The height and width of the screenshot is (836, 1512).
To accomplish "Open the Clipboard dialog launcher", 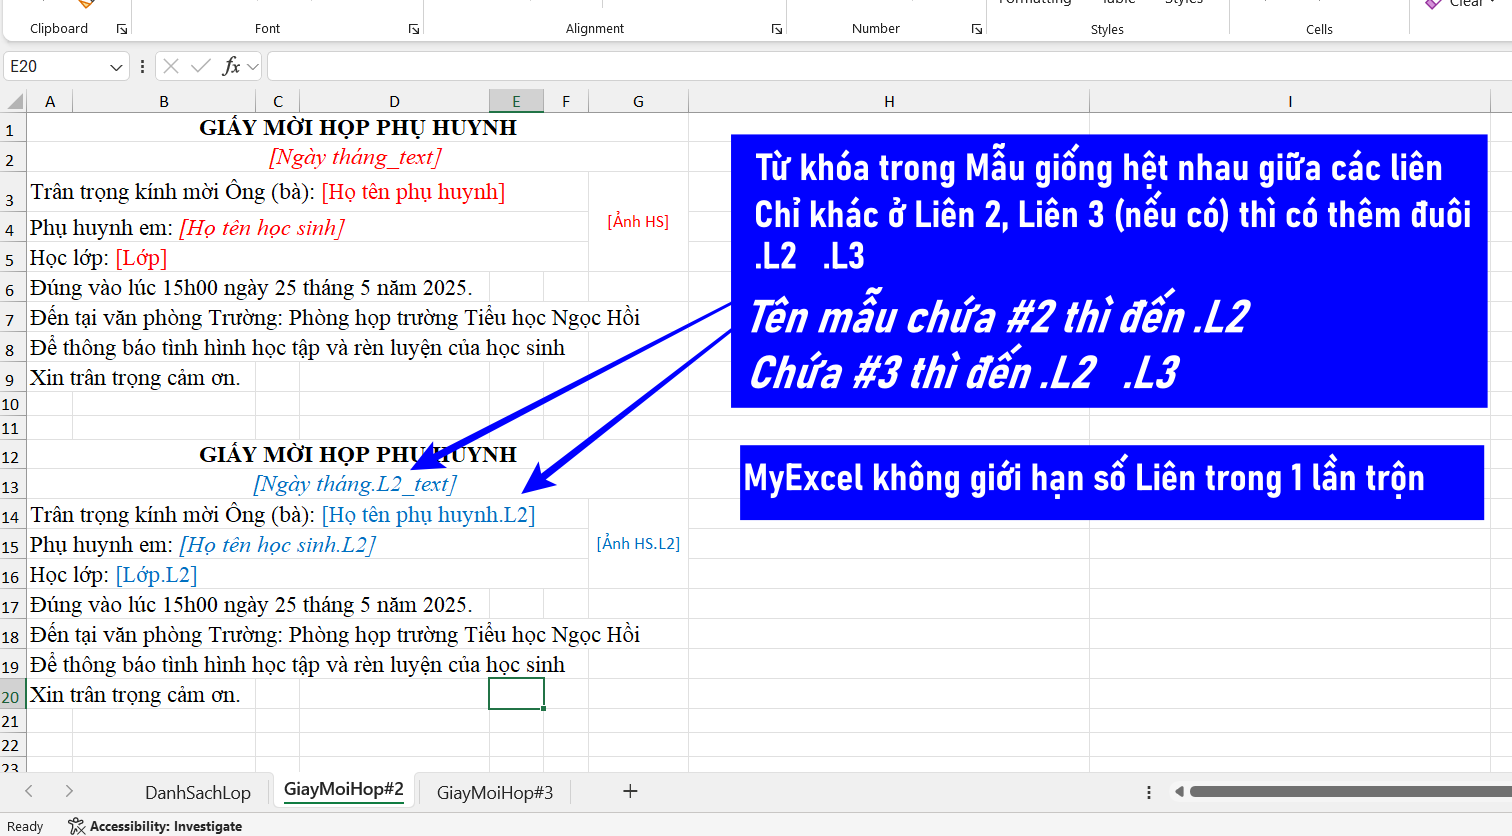I will click(122, 29).
